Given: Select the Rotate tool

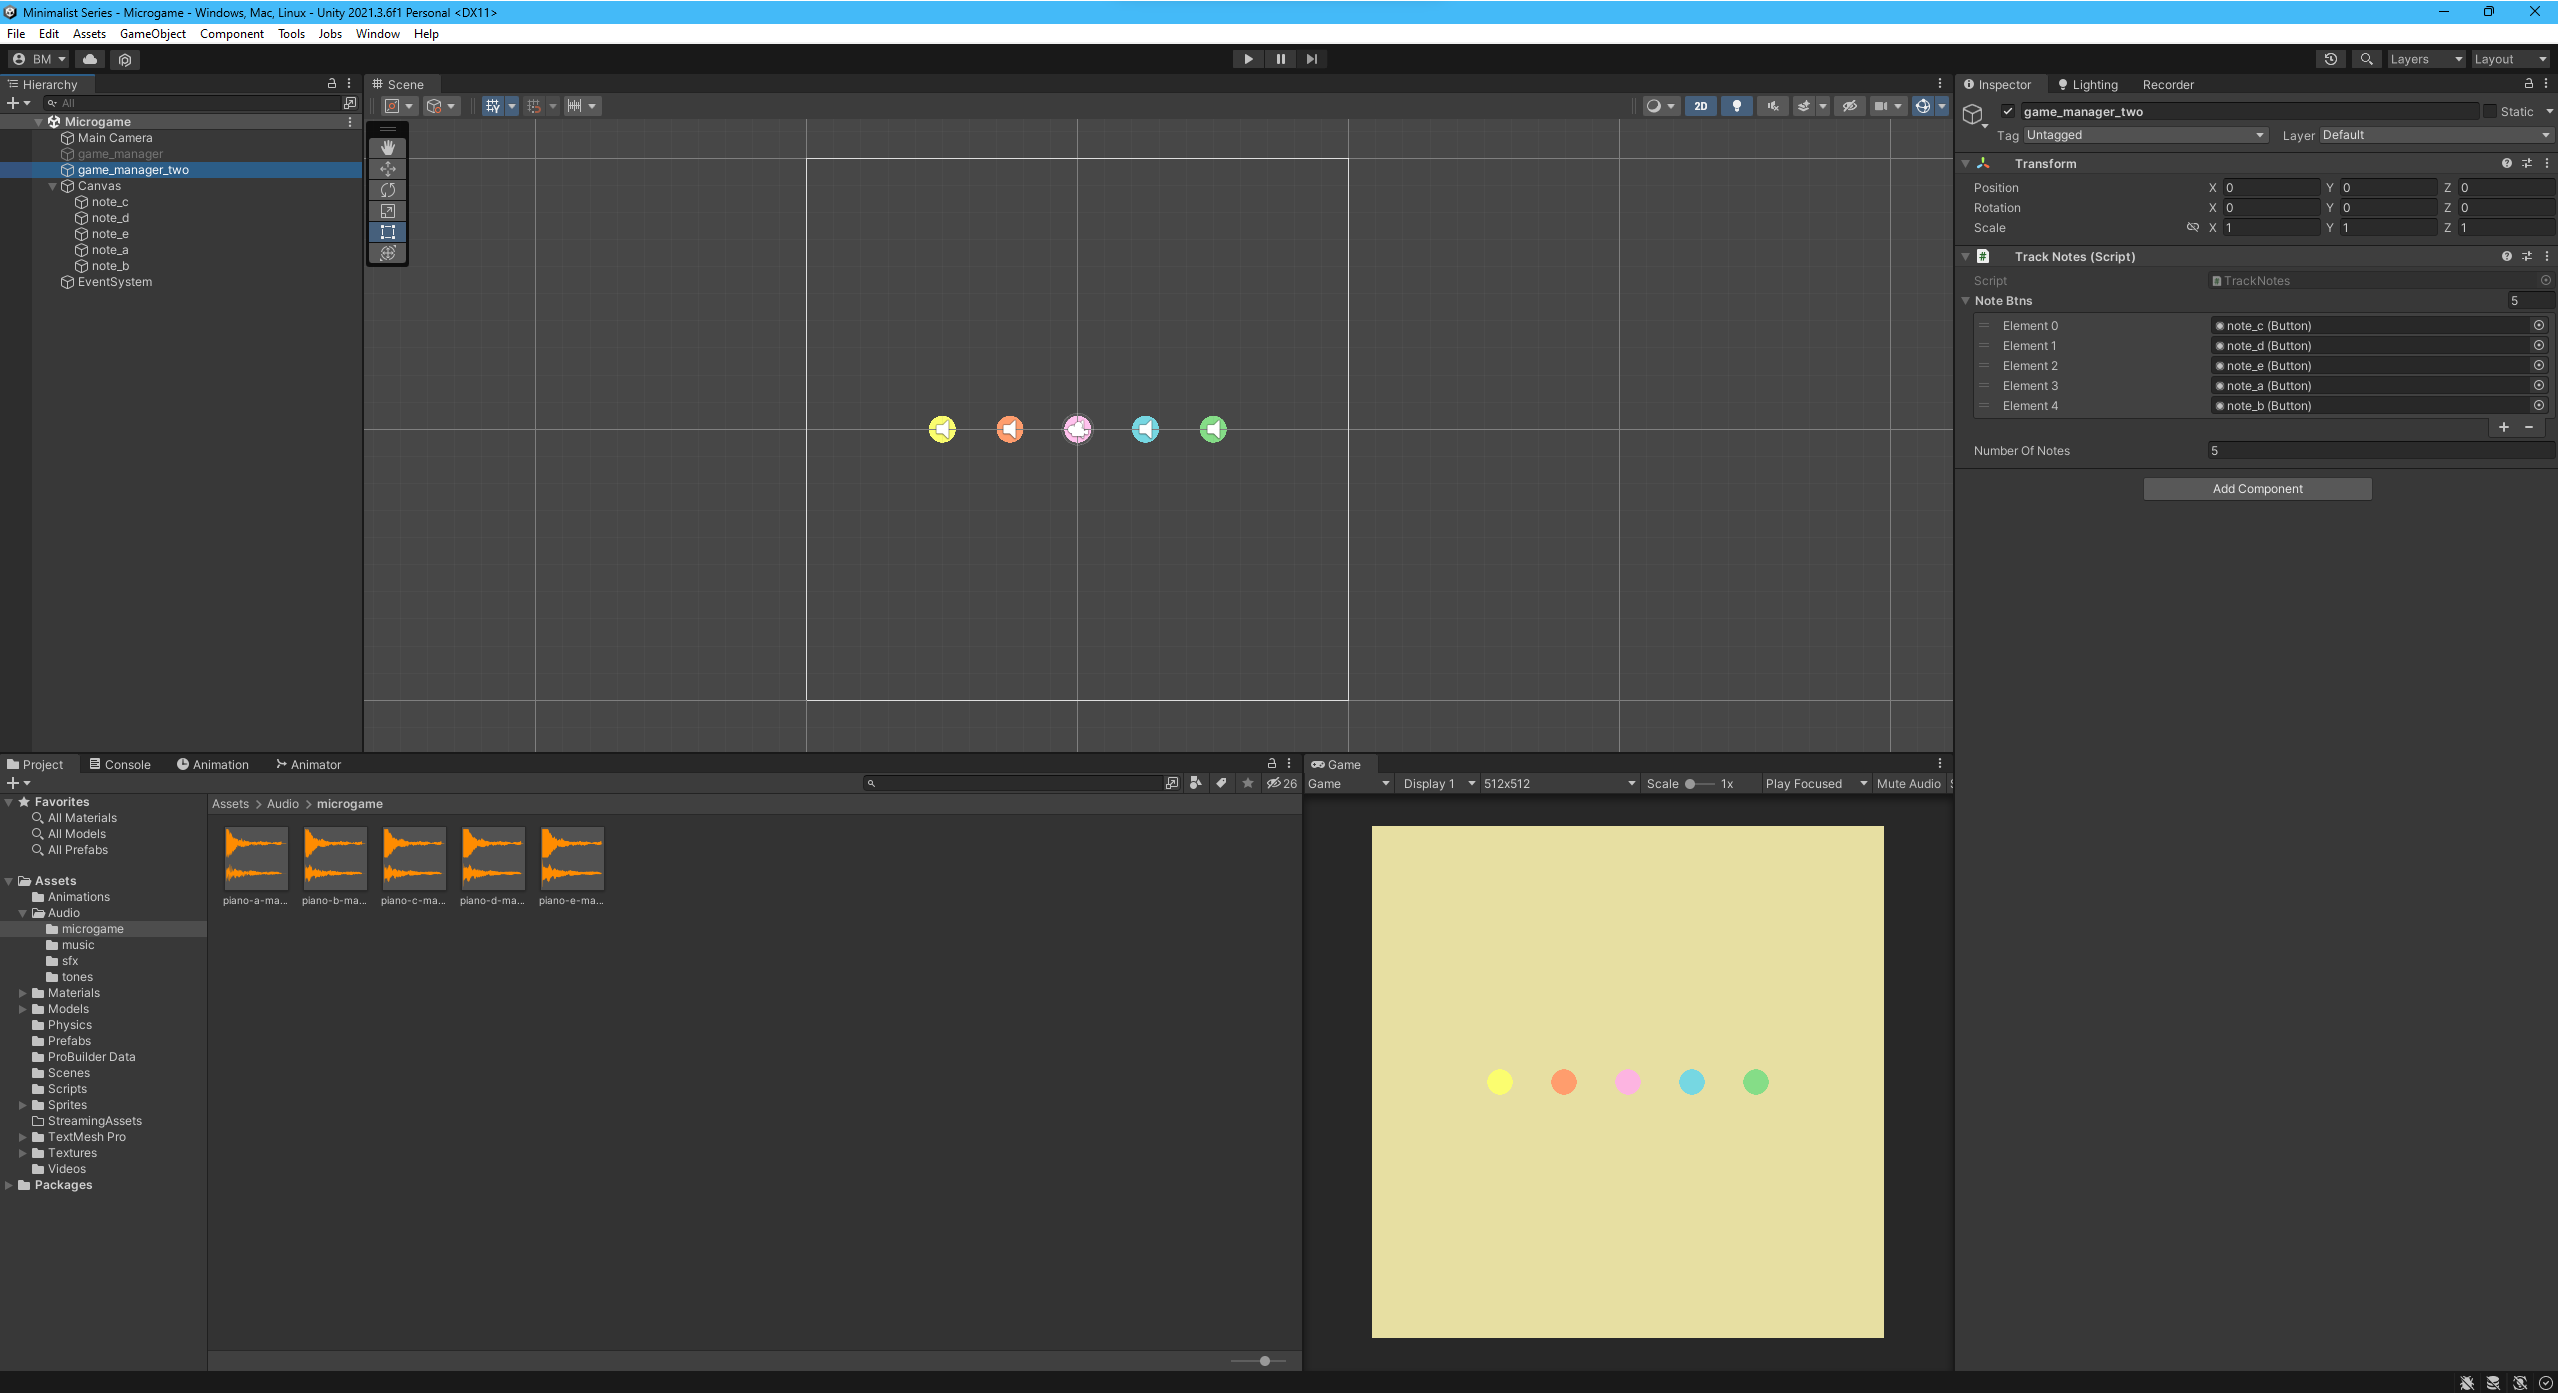Looking at the screenshot, I should tap(388, 190).
